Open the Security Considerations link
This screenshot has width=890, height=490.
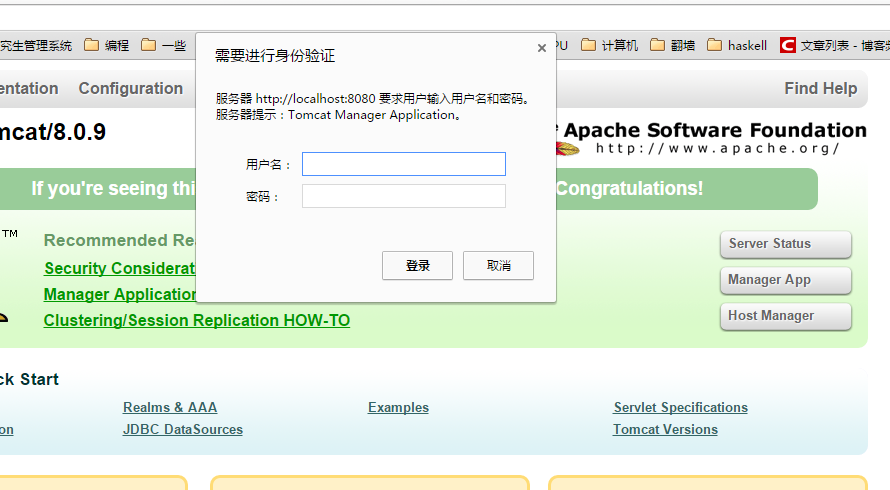(120, 268)
